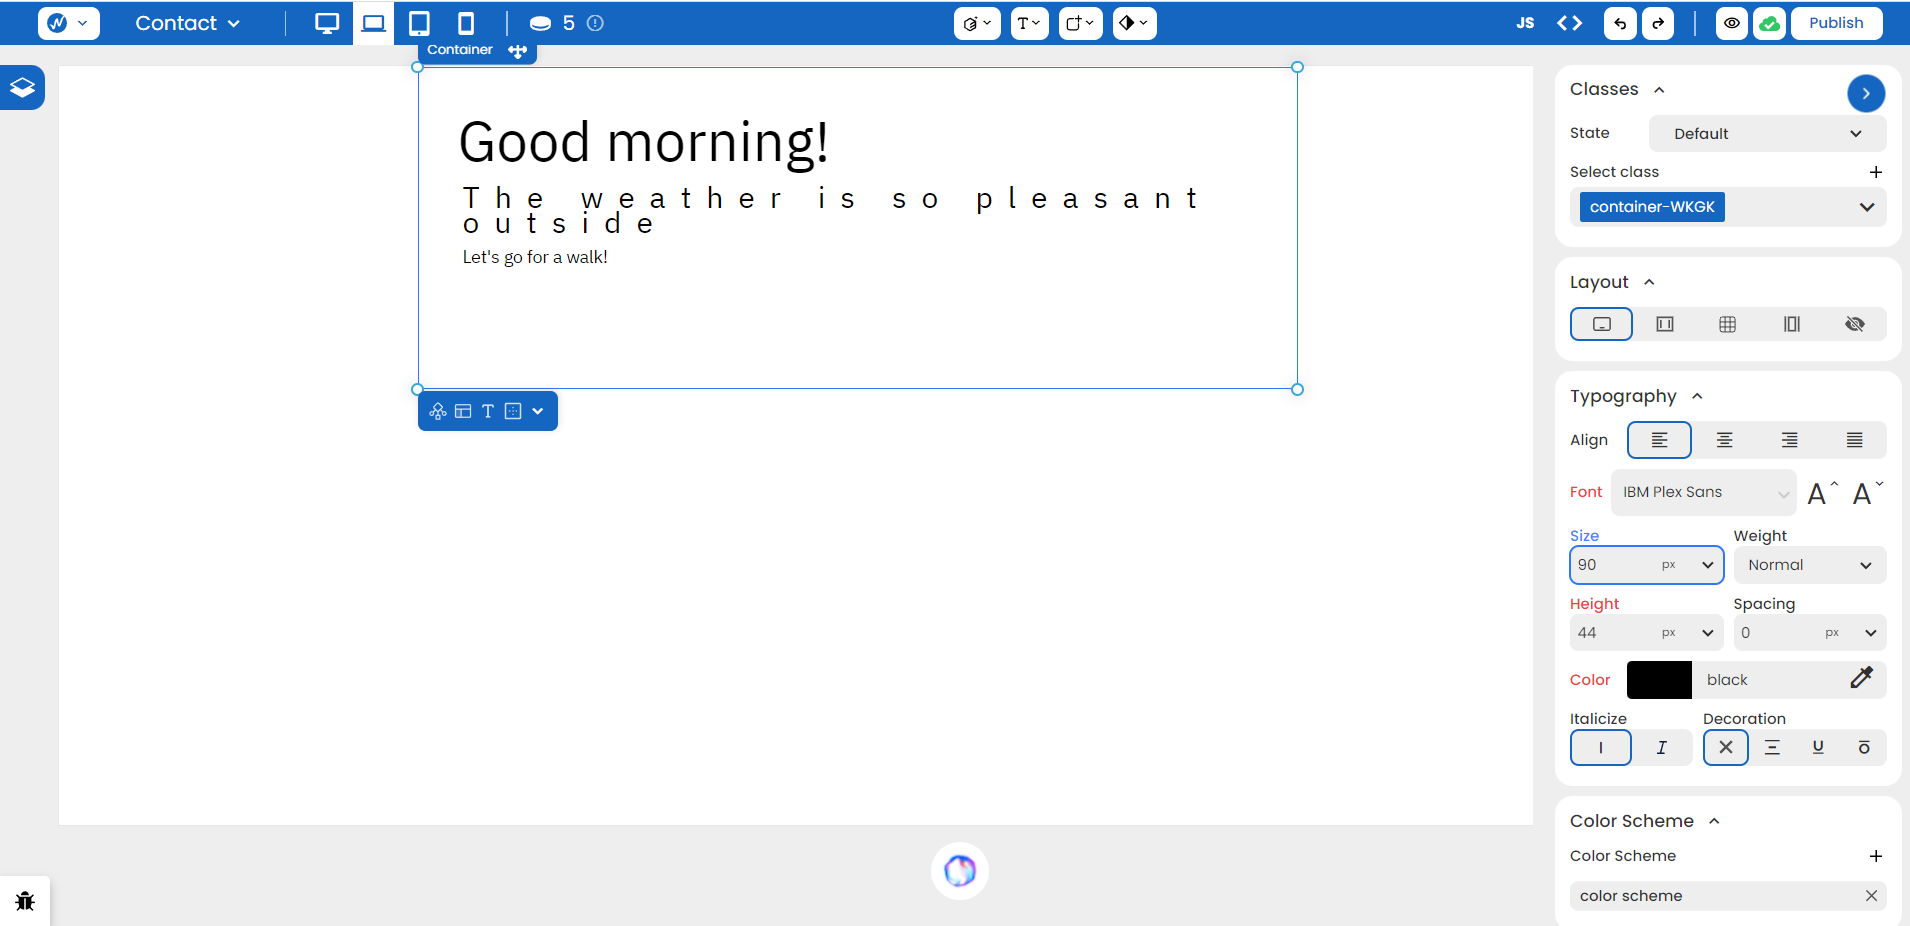This screenshot has width=1910, height=926.
Task: Click the container-WKGK class tag
Action: tap(1652, 207)
